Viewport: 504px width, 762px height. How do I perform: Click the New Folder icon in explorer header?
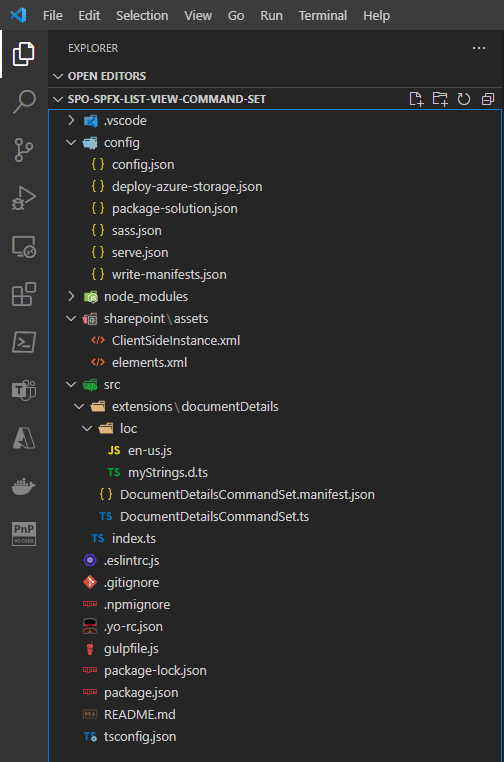(x=440, y=99)
